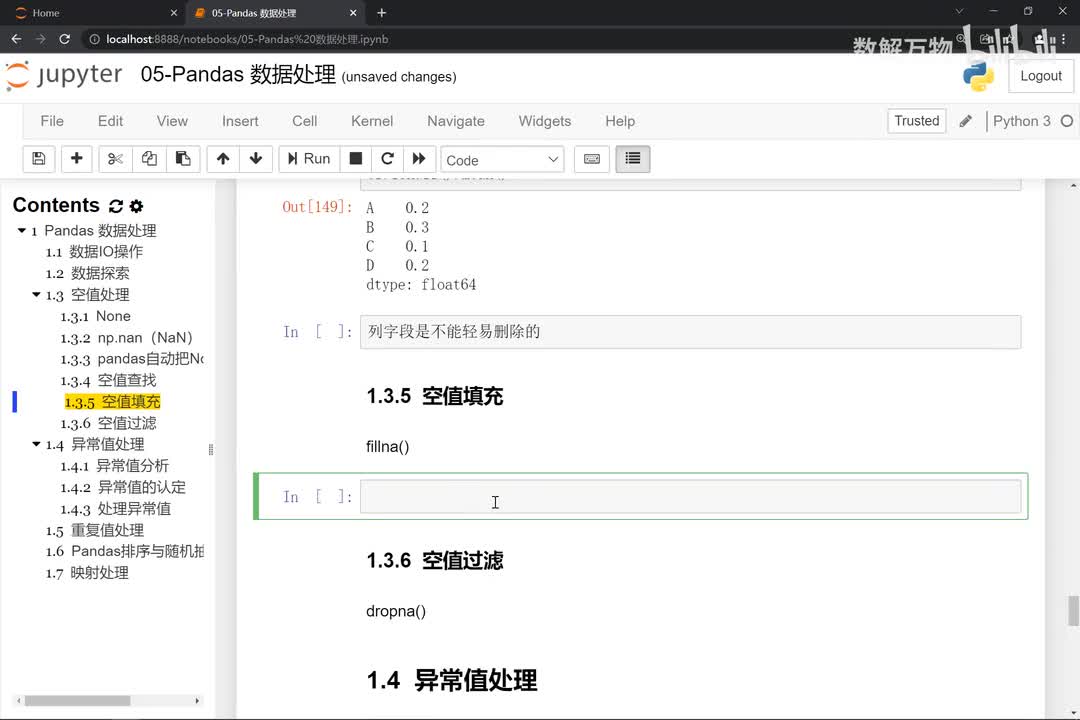Reload the browser page
Screen dimensions: 1080x720
point(64,39)
